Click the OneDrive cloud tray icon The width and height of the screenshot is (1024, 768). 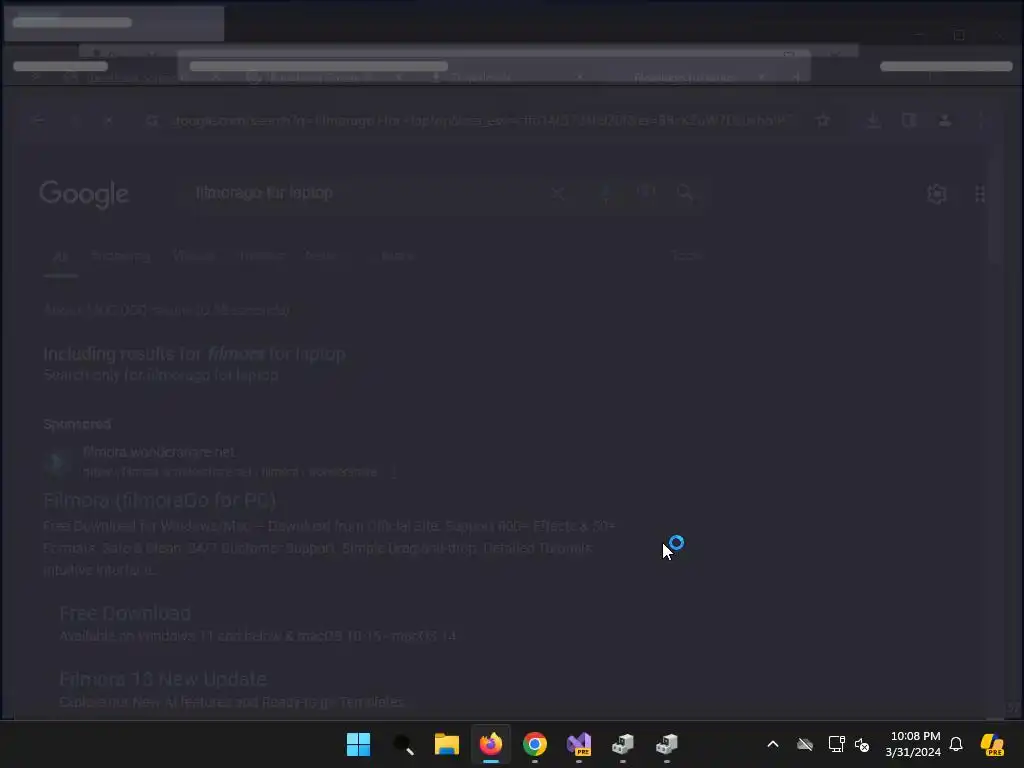coord(805,744)
